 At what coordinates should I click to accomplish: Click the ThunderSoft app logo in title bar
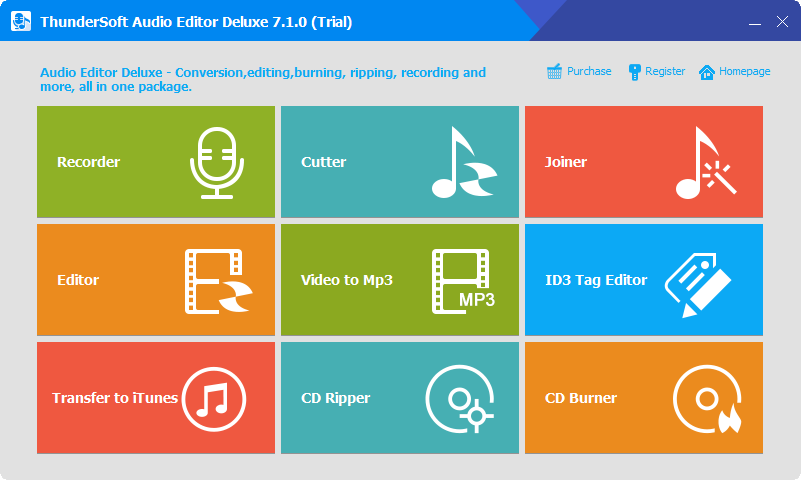(20, 21)
